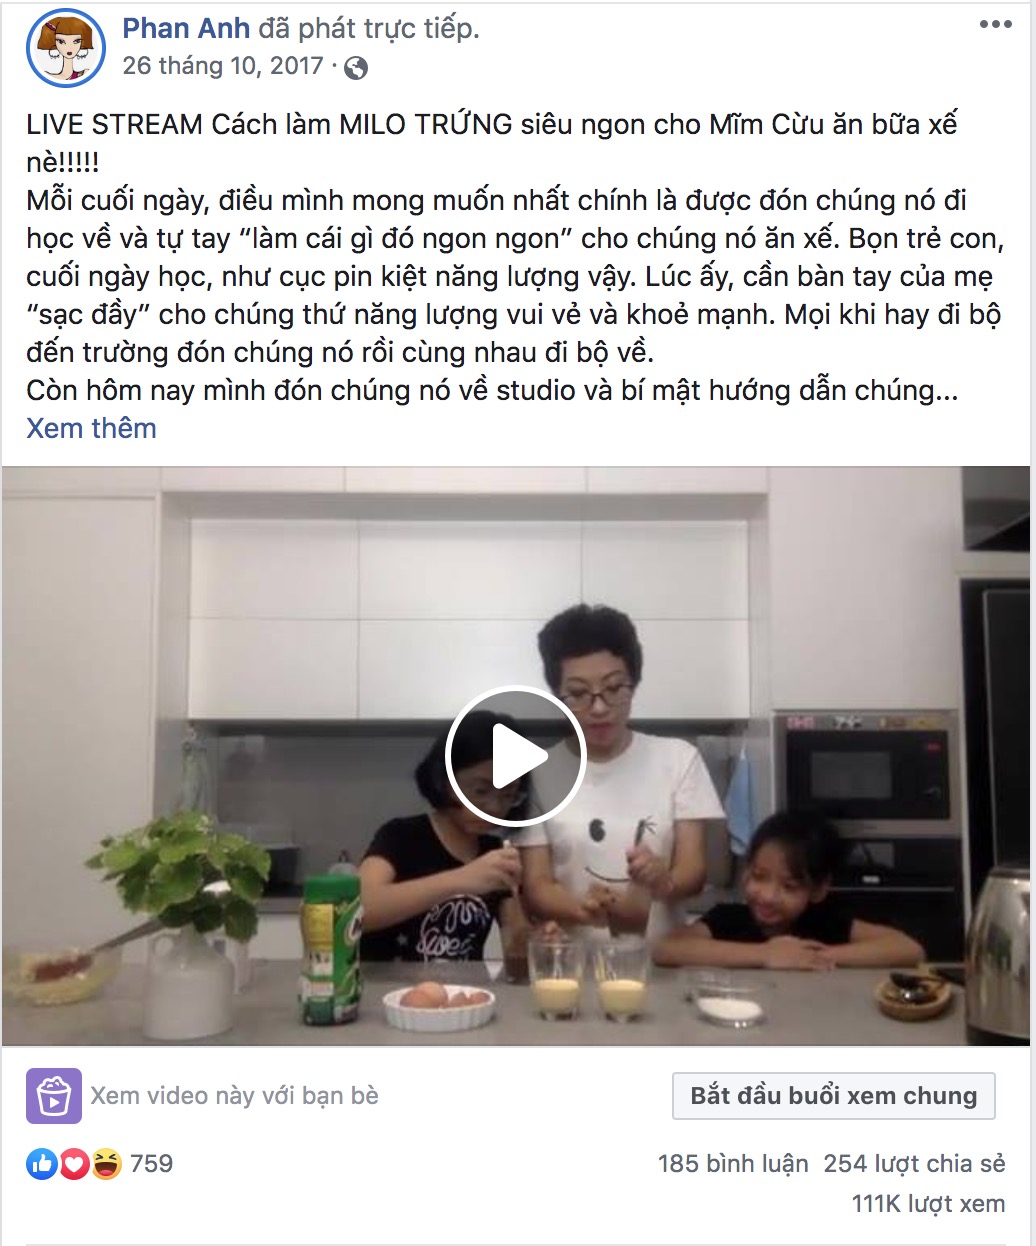Click the Love heart reaction icon
Screen dimensions: 1036x1246
74,1163
